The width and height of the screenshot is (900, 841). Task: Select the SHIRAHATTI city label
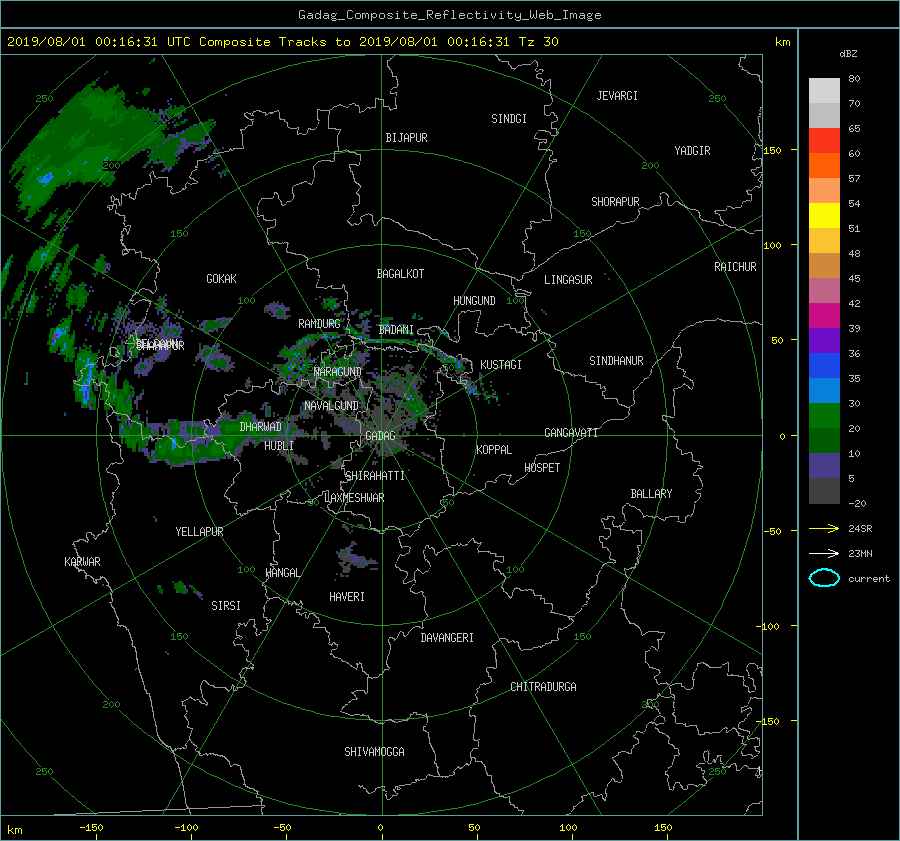pyautogui.click(x=375, y=476)
